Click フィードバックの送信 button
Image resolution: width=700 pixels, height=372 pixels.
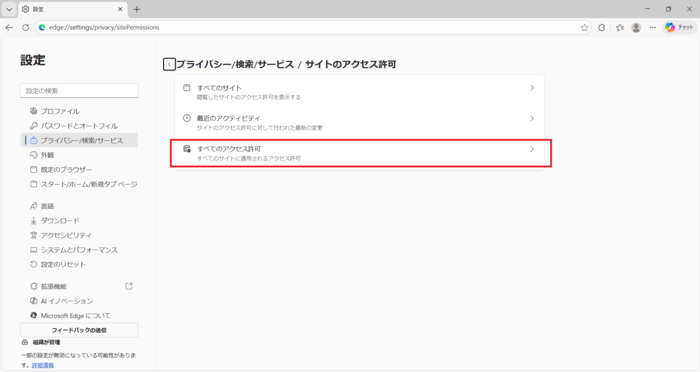click(79, 330)
